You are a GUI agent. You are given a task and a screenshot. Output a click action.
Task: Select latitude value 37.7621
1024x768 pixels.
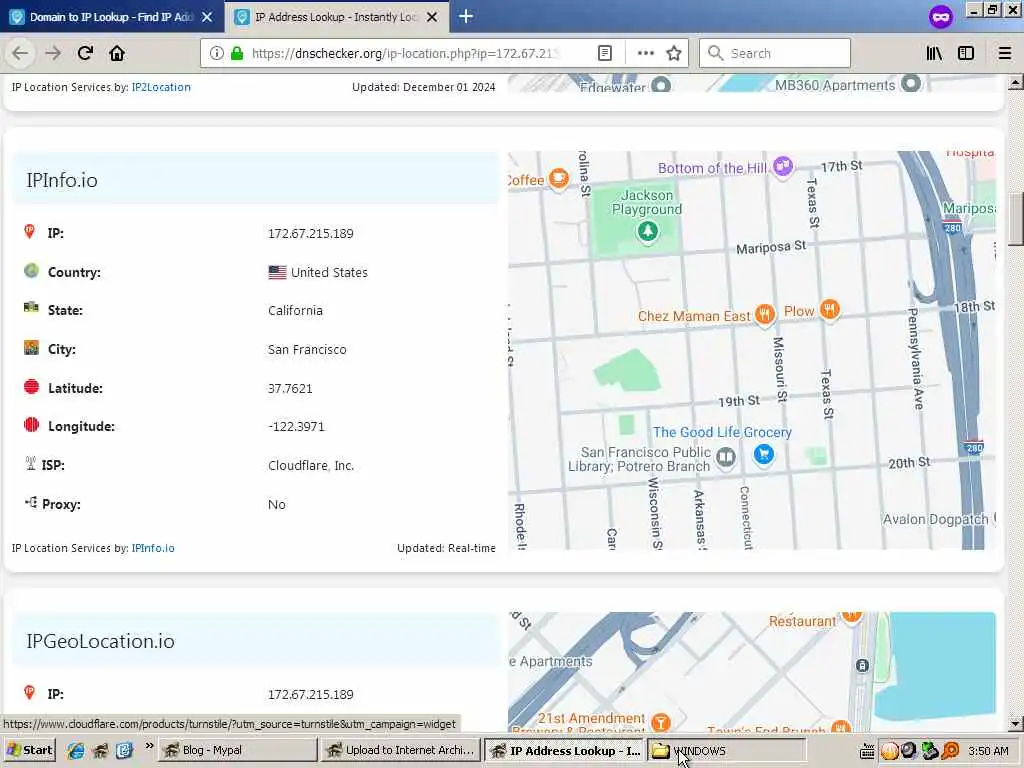tap(290, 389)
